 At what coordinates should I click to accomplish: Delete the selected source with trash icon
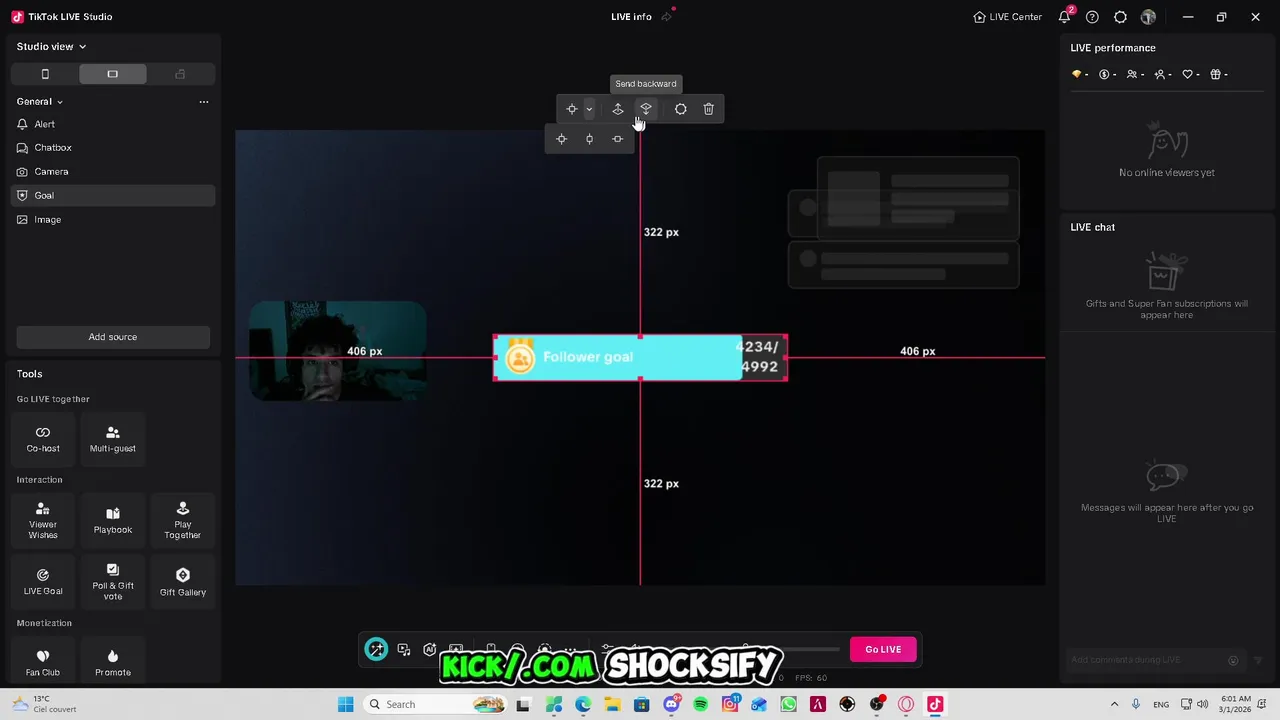[709, 109]
